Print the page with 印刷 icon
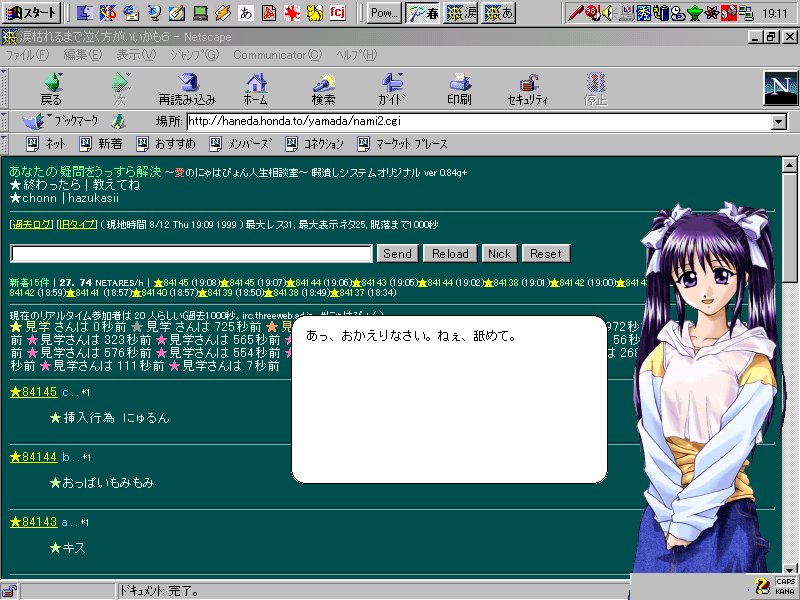 [x=459, y=89]
